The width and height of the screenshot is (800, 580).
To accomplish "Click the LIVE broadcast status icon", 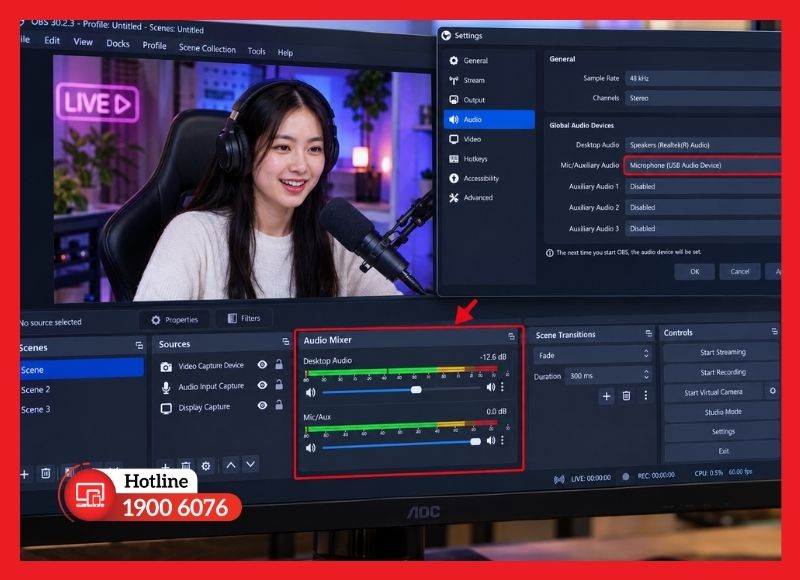I will click(x=559, y=479).
